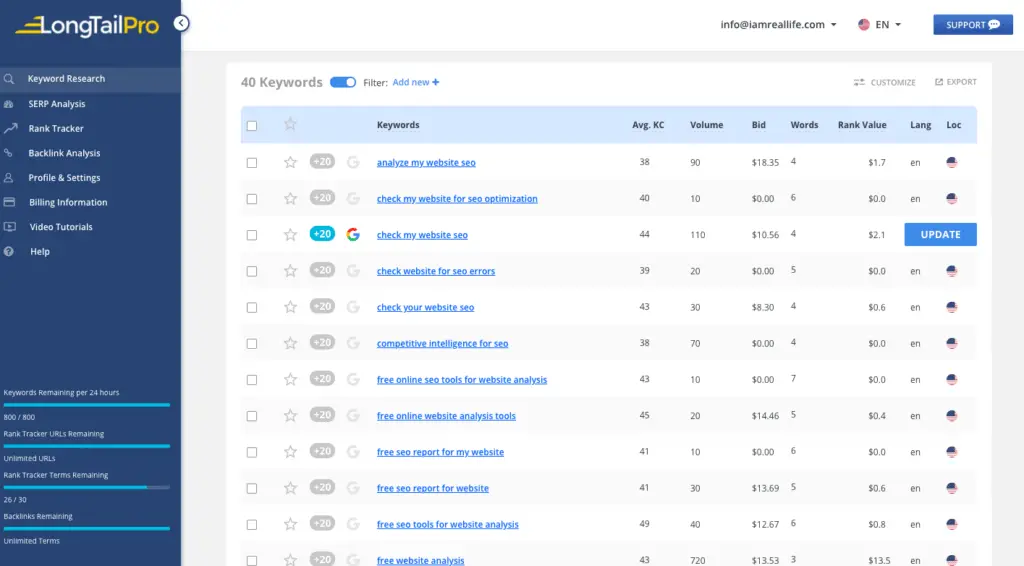Check the box for 'check your website seo'
This screenshot has width=1024, height=566.
tap(251, 307)
